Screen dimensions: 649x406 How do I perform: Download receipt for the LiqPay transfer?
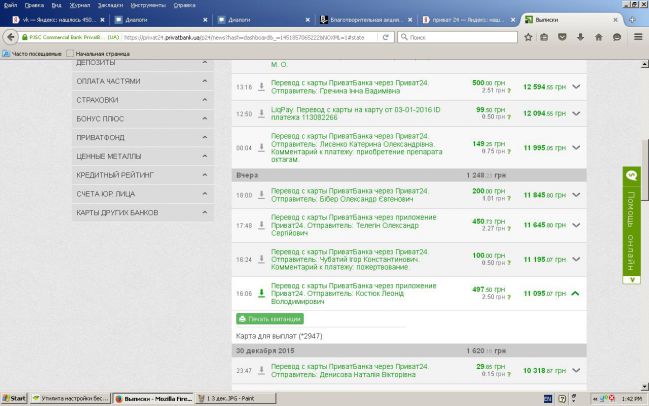click(x=261, y=113)
